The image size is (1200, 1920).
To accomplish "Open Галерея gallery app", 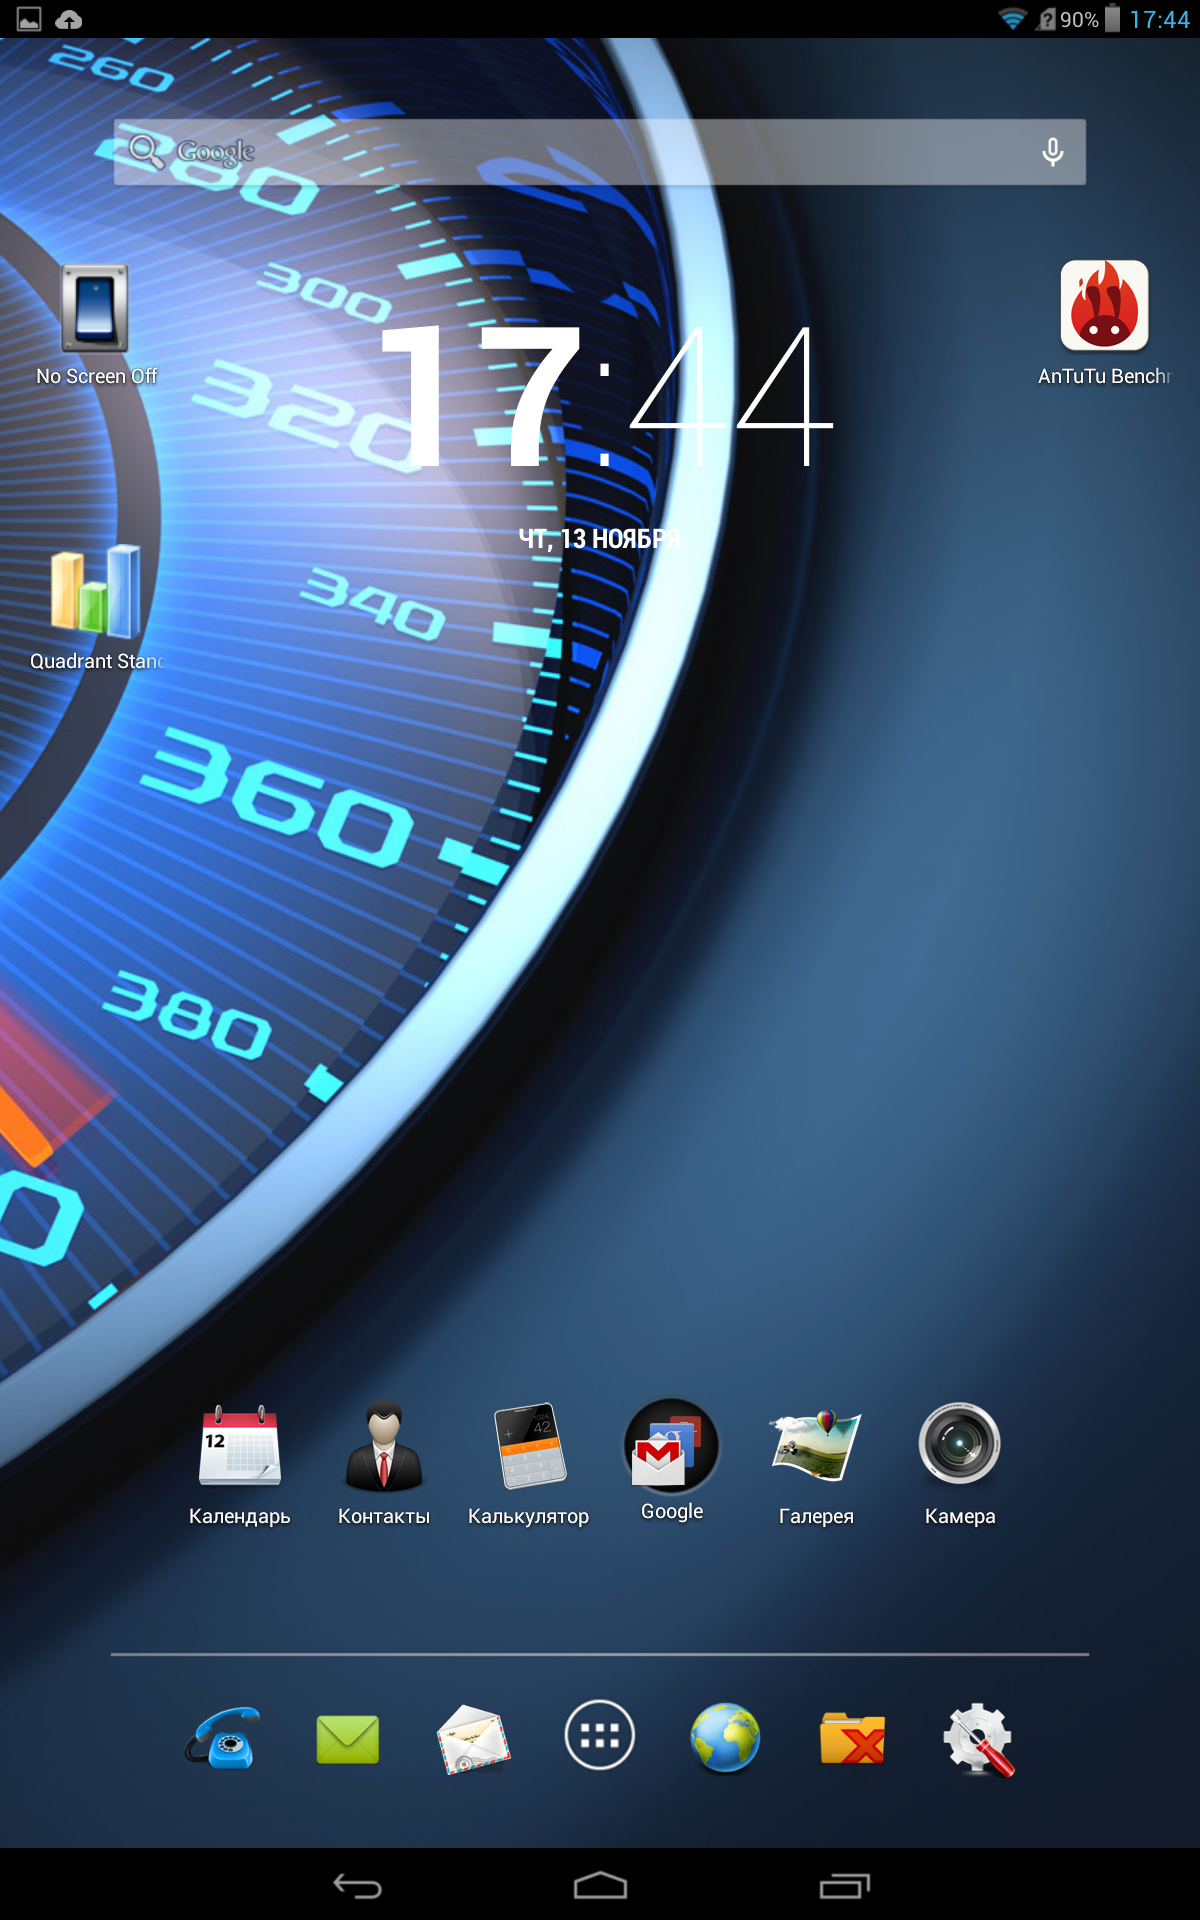I will (816, 1446).
